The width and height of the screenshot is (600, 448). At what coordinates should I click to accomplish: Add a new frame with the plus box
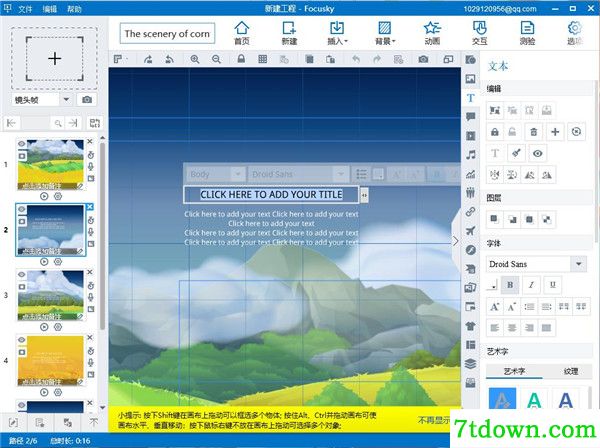click(54, 58)
